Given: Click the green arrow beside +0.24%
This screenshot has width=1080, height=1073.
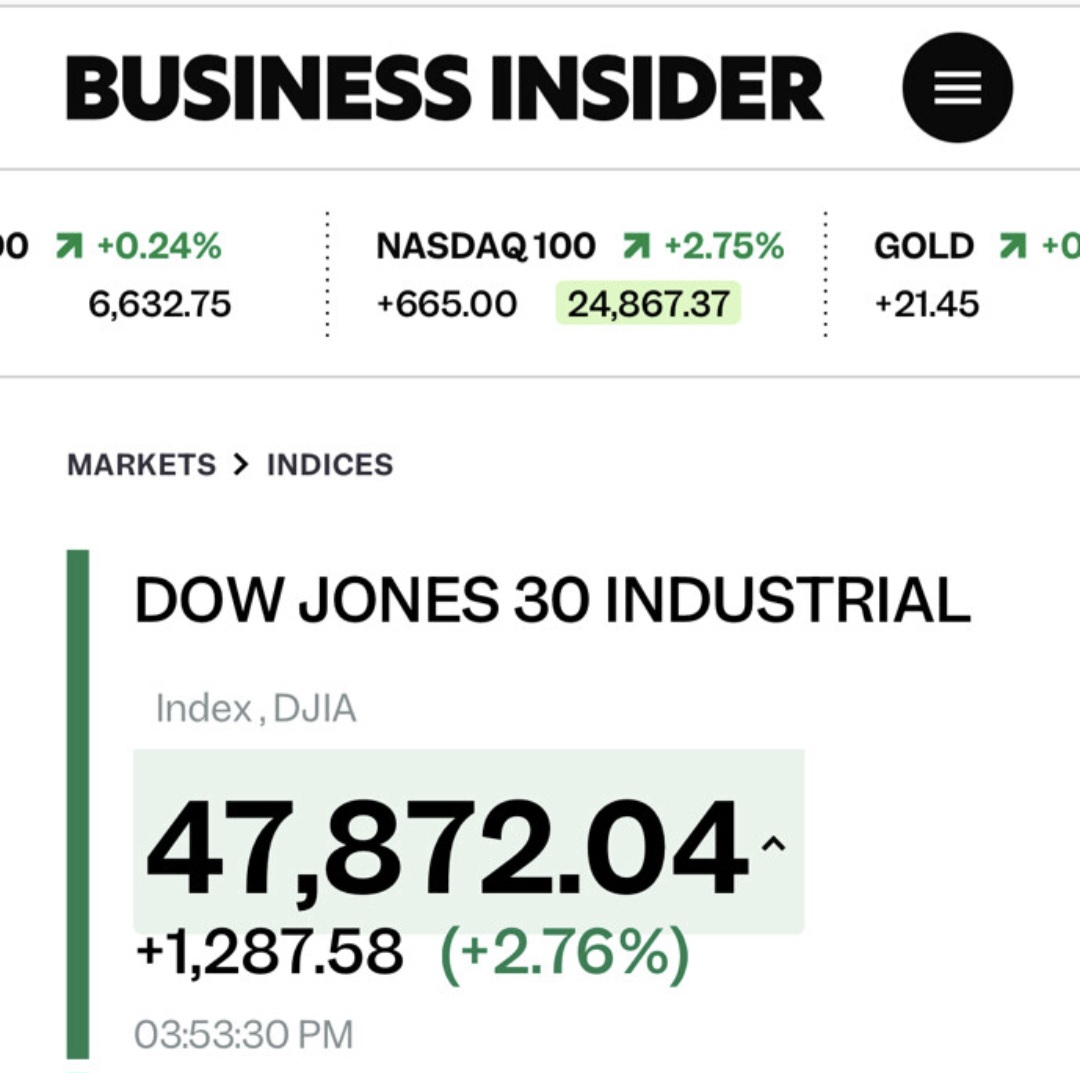Looking at the screenshot, I should pos(69,246).
